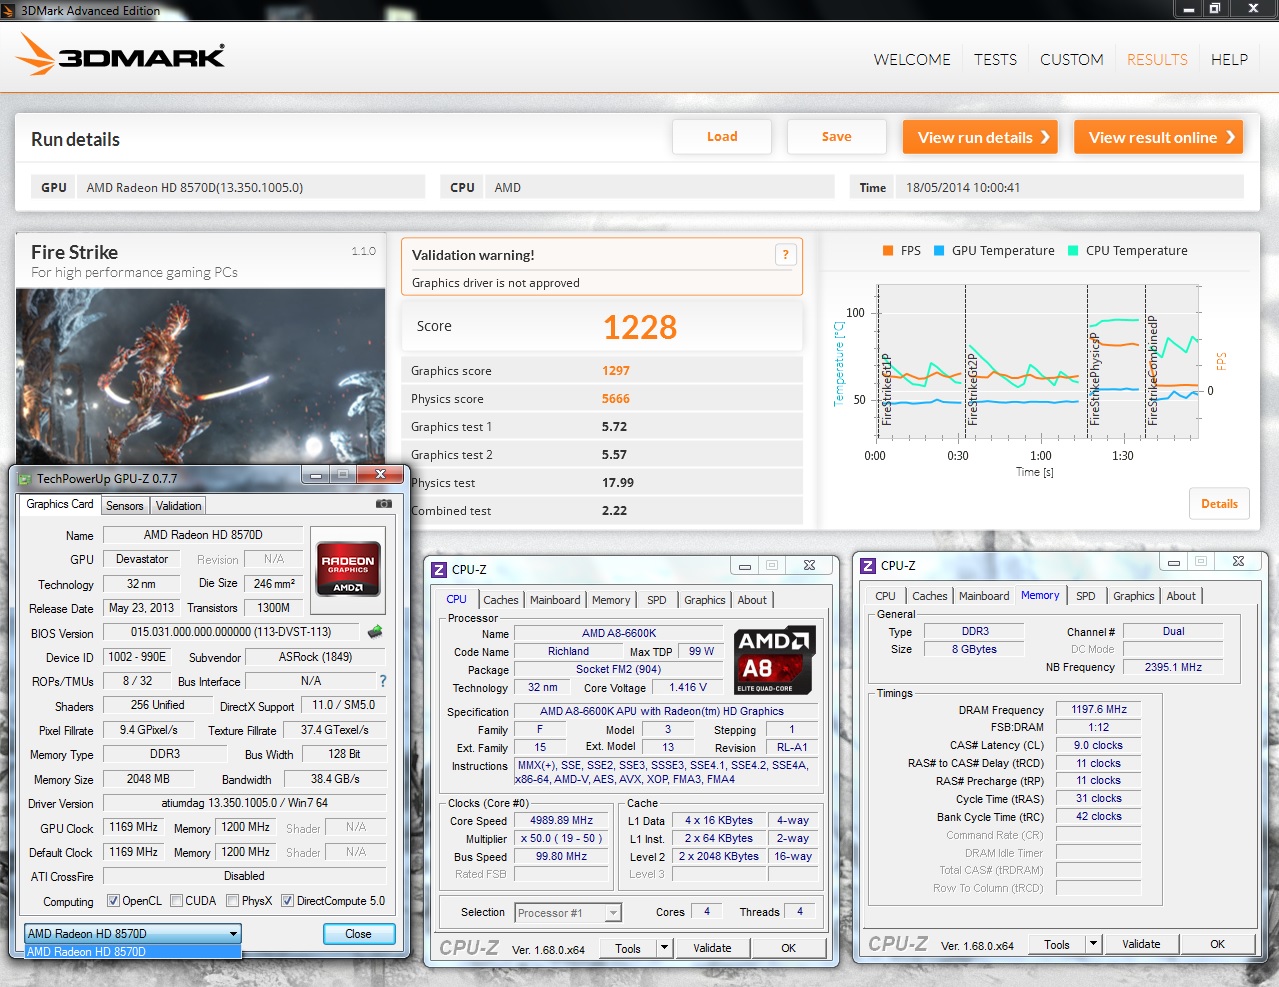Click OK in CPU-Z CPU window

point(789,948)
